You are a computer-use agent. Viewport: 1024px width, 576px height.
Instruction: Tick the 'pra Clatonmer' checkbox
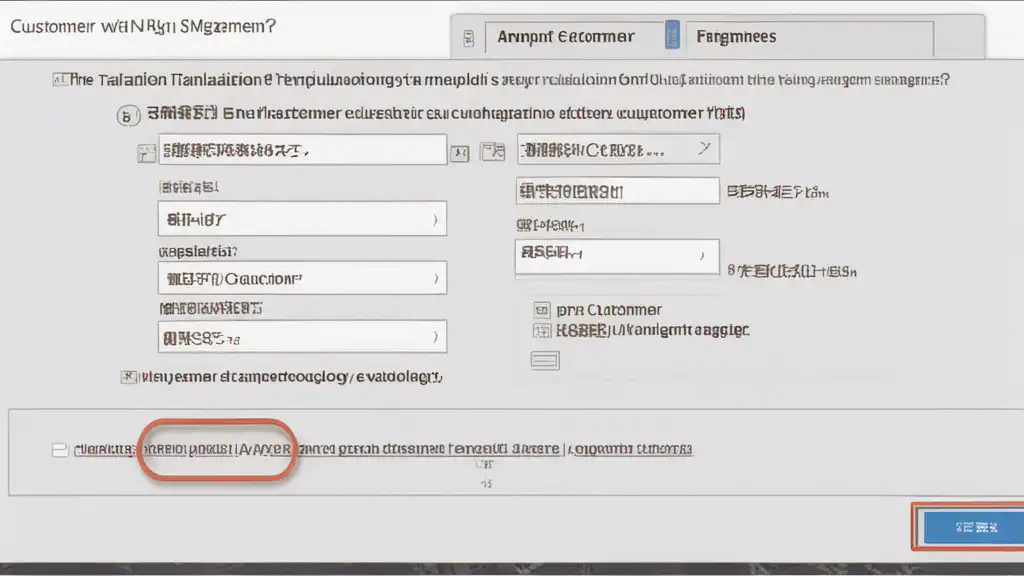click(x=541, y=310)
